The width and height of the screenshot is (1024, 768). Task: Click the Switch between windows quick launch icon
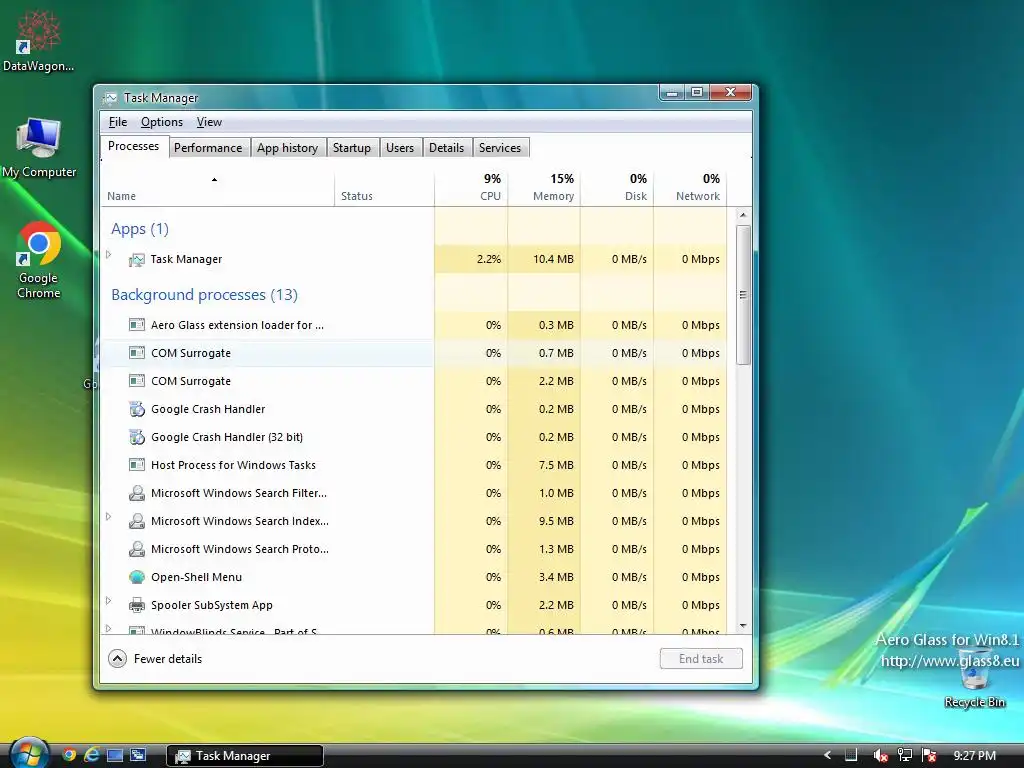[138, 755]
